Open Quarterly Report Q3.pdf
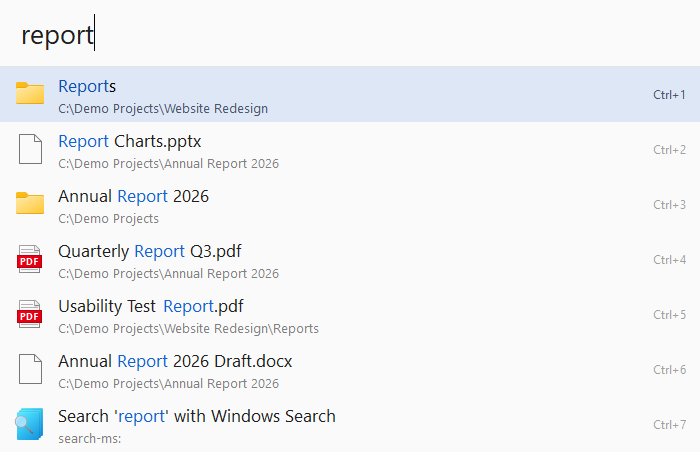The width and height of the screenshot is (700, 452). coord(350,259)
